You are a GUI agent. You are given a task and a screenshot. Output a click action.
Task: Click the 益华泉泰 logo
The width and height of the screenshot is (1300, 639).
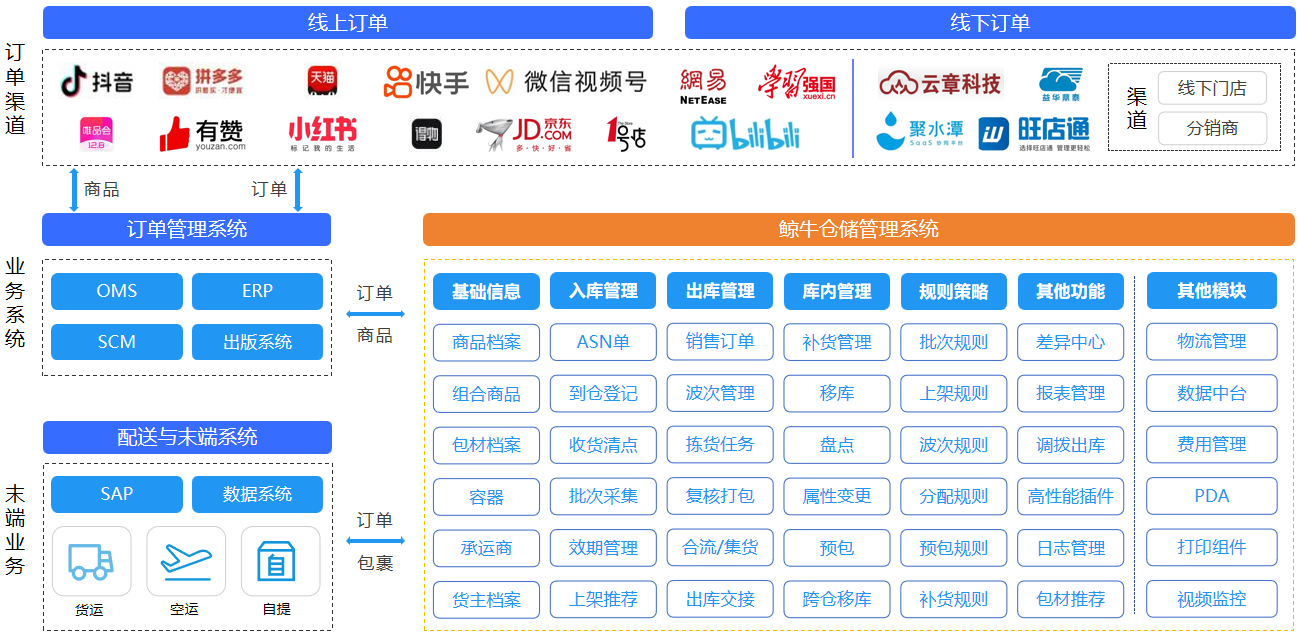1060,83
